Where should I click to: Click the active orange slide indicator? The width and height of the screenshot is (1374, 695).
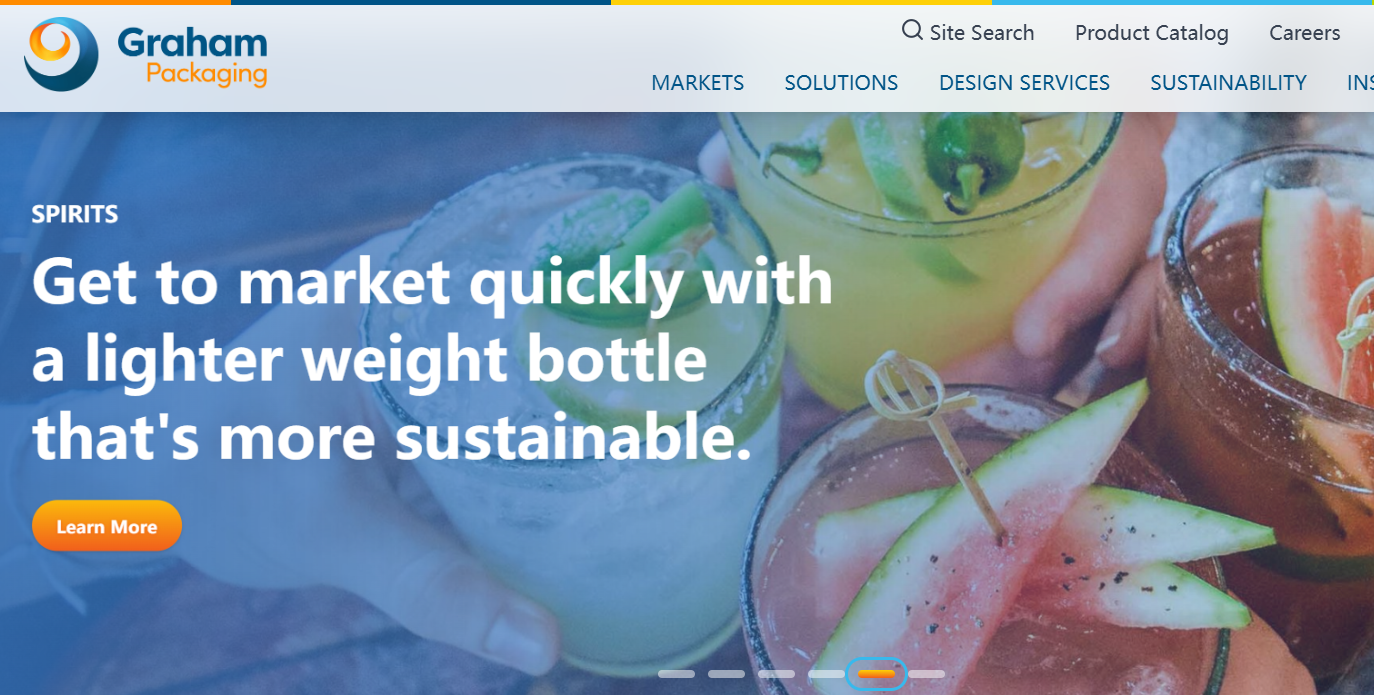876,674
